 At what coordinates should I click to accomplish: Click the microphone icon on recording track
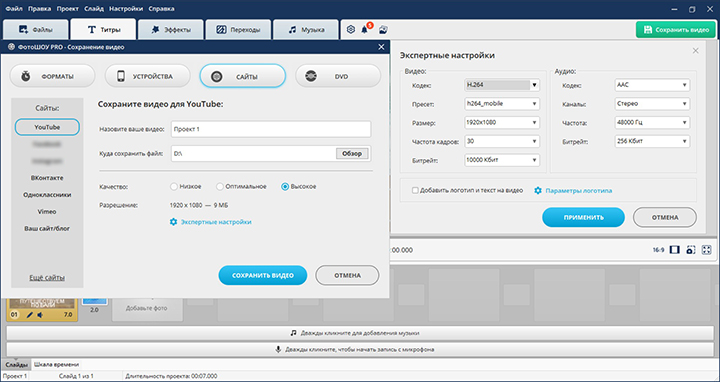coord(278,349)
